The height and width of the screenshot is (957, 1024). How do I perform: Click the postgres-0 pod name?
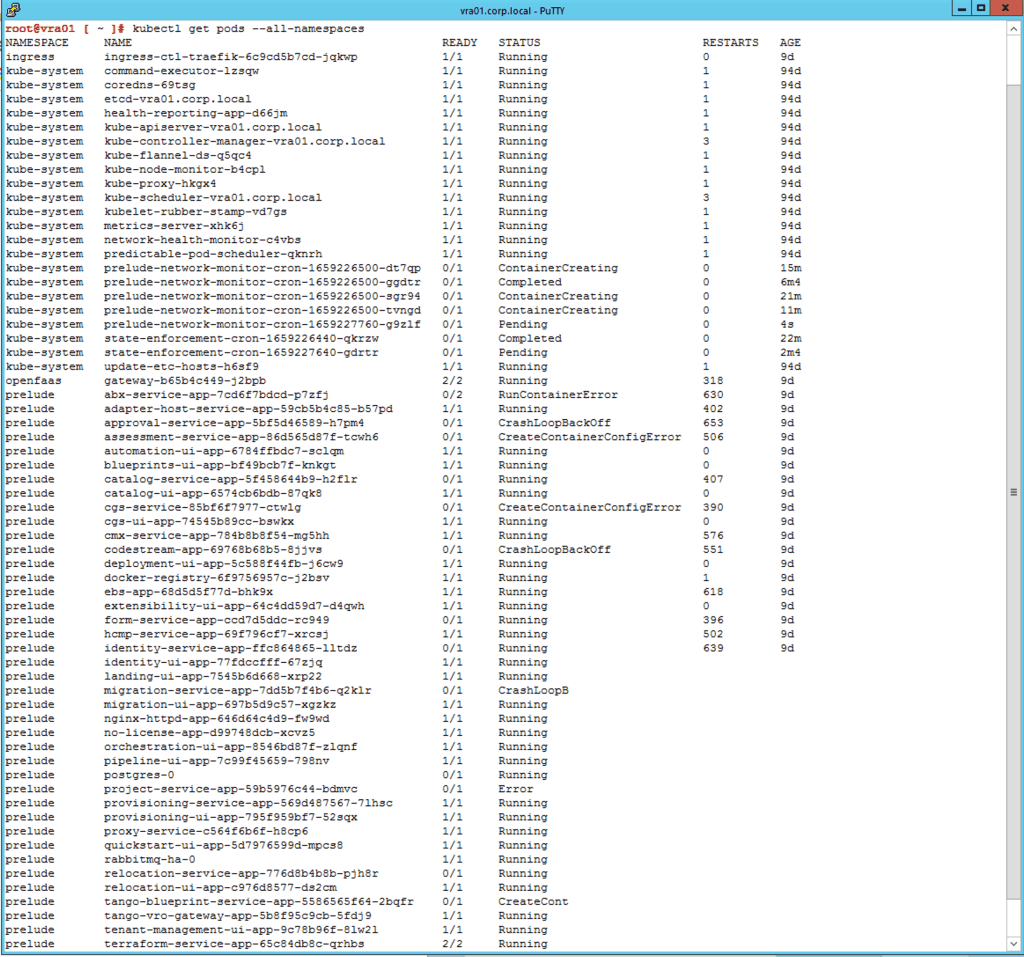point(139,775)
